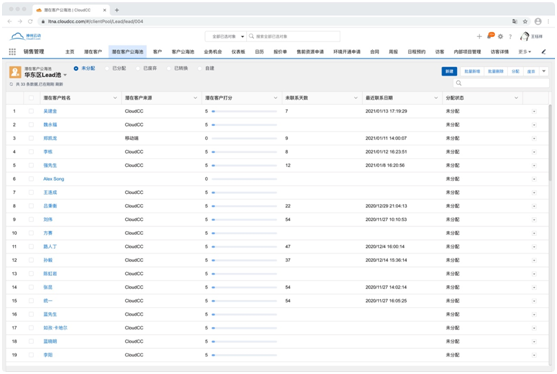Click the translate icon in address bar
This screenshot has height=374, width=557.
point(515,21)
